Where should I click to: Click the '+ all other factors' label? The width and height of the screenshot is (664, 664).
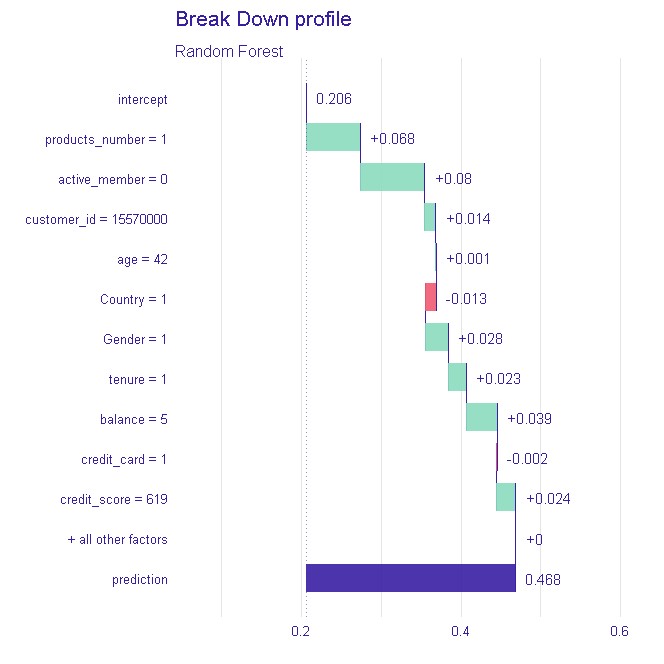tap(117, 539)
